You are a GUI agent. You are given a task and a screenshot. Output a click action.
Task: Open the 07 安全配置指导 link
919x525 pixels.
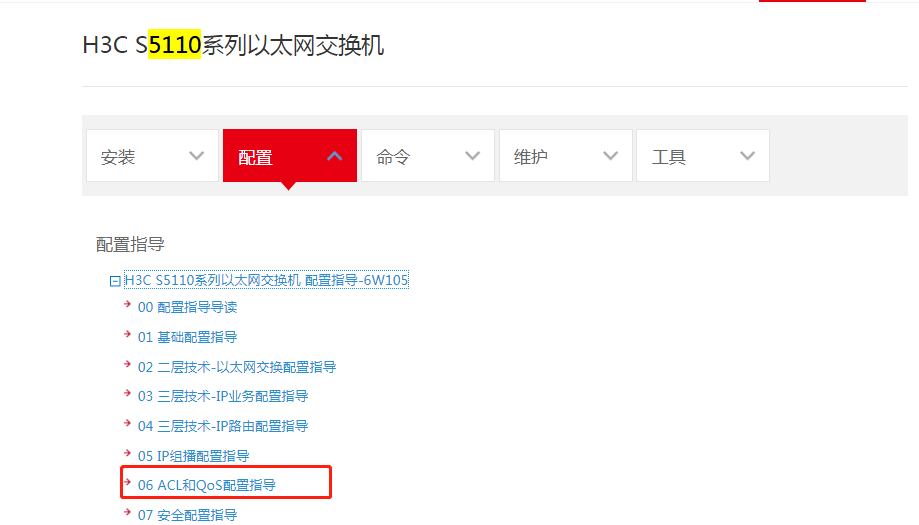point(188,515)
